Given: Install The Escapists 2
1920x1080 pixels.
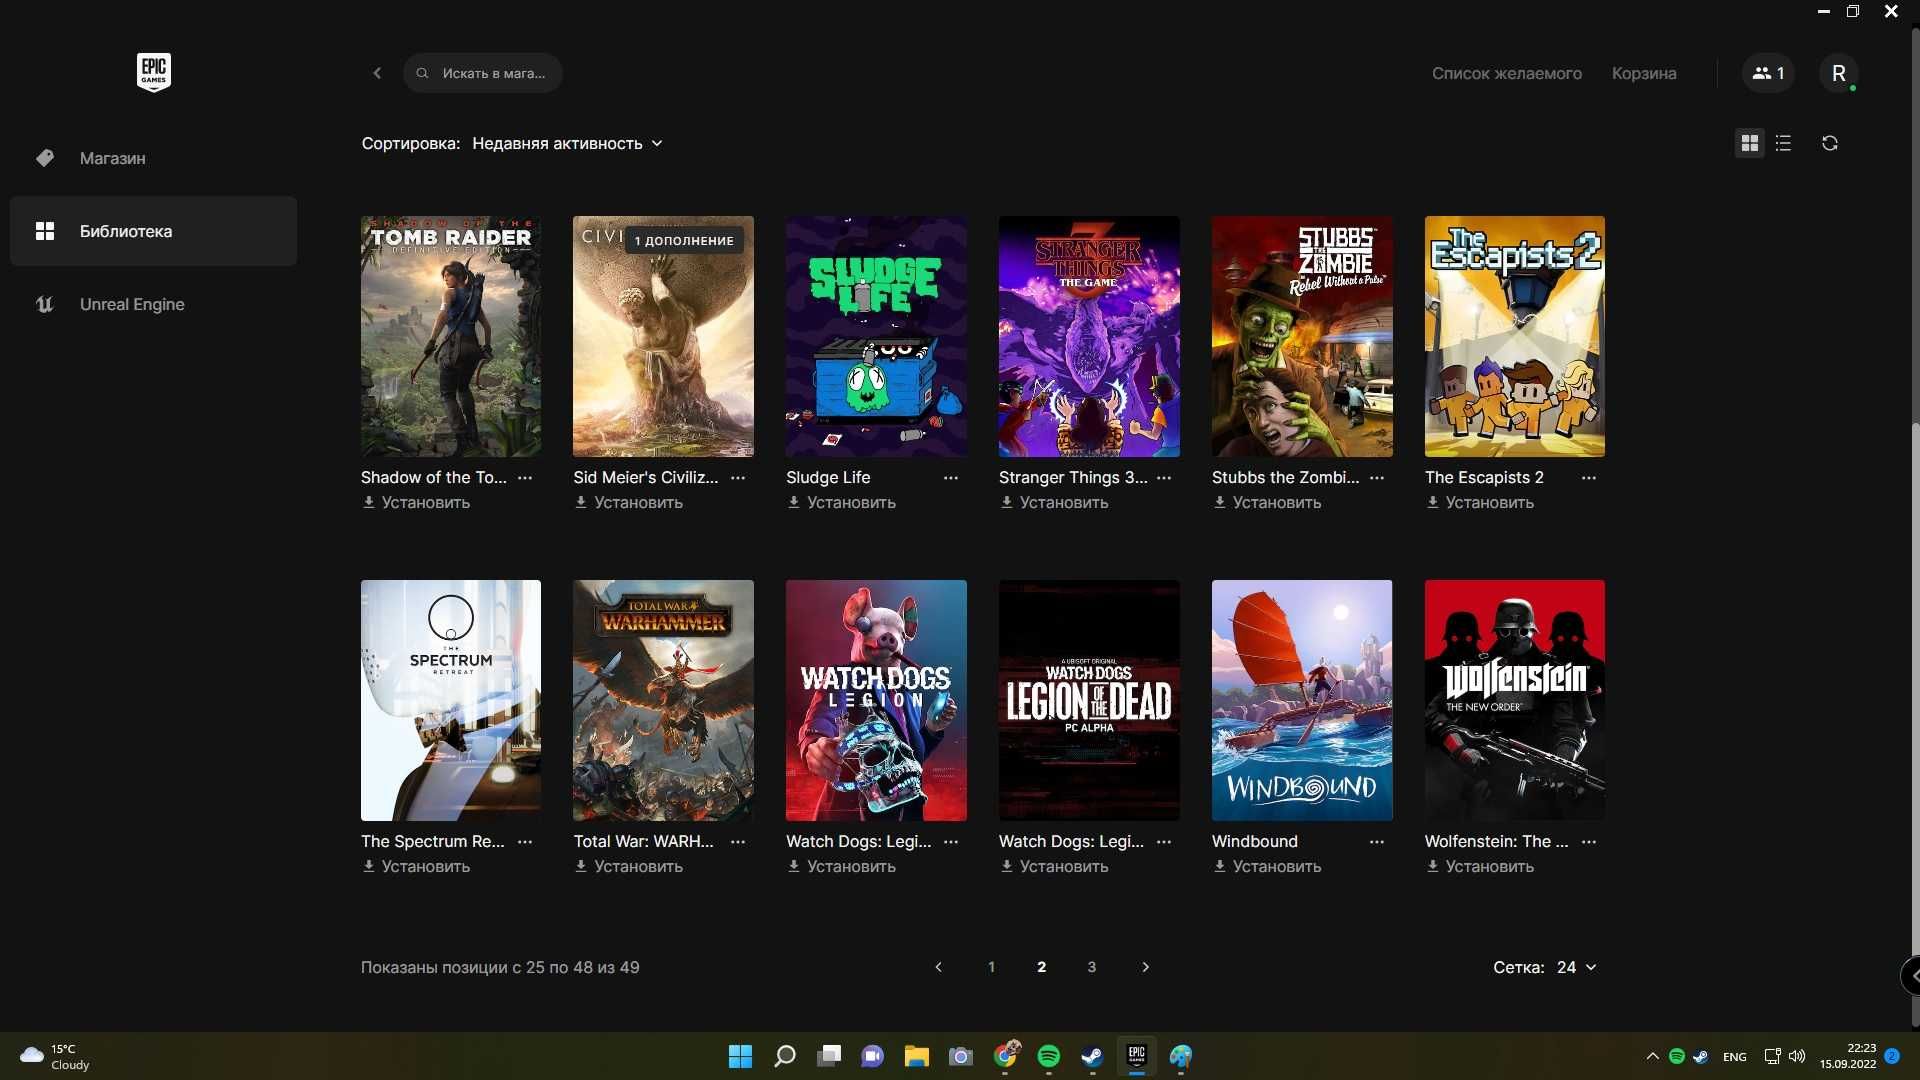Looking at the screenshot, I should coord(1480,502).
